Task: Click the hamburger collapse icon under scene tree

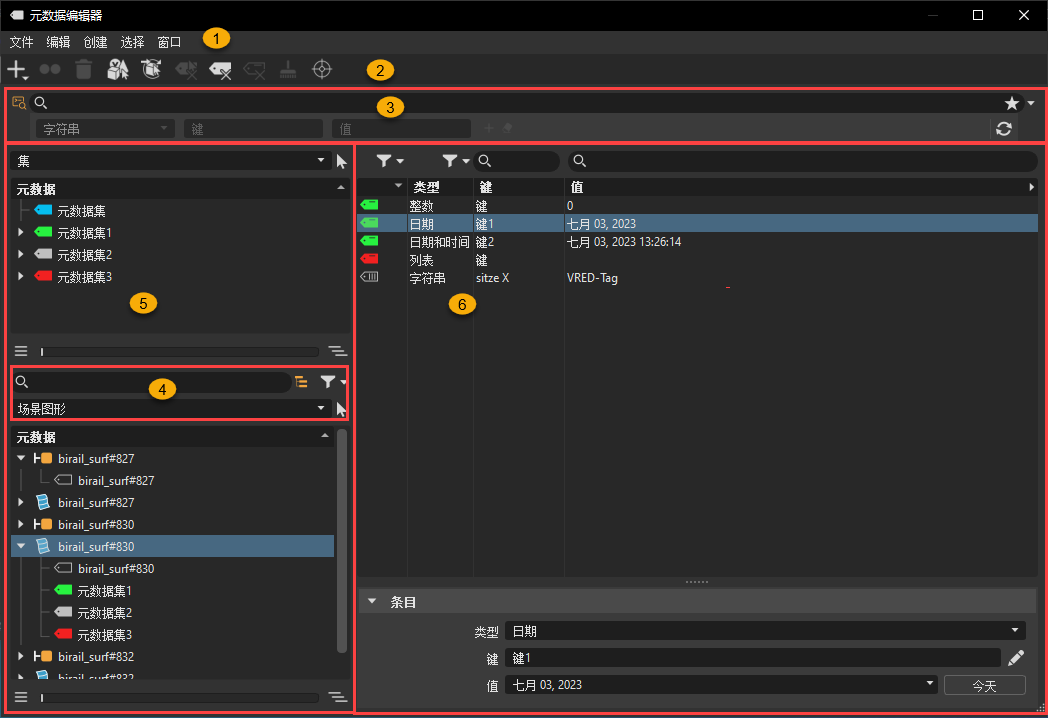Action: click(x=21, y=697)
